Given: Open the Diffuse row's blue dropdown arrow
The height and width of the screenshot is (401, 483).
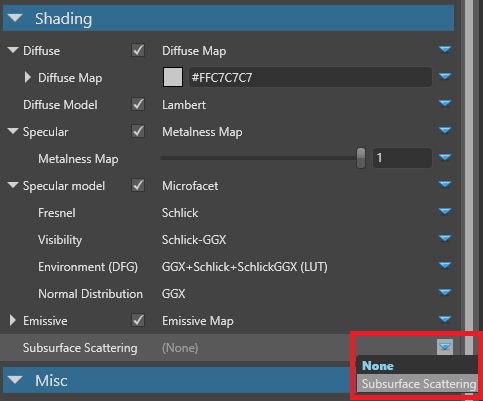Looking at the screenshot, I should (445, 50).
